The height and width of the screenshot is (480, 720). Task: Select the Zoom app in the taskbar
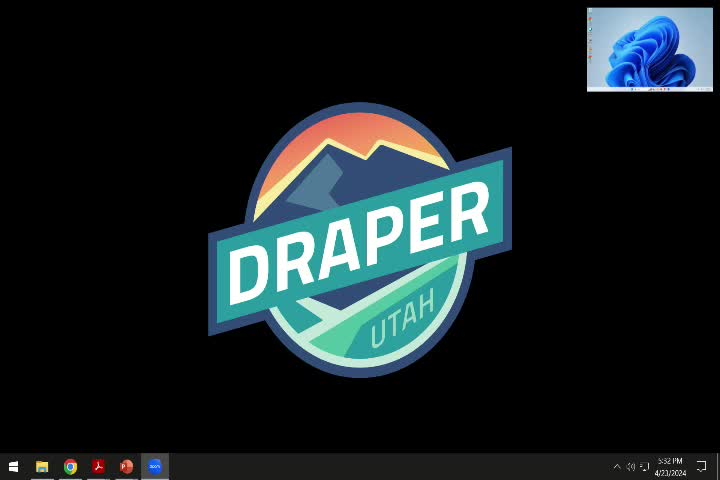click(x=155, y=467)
